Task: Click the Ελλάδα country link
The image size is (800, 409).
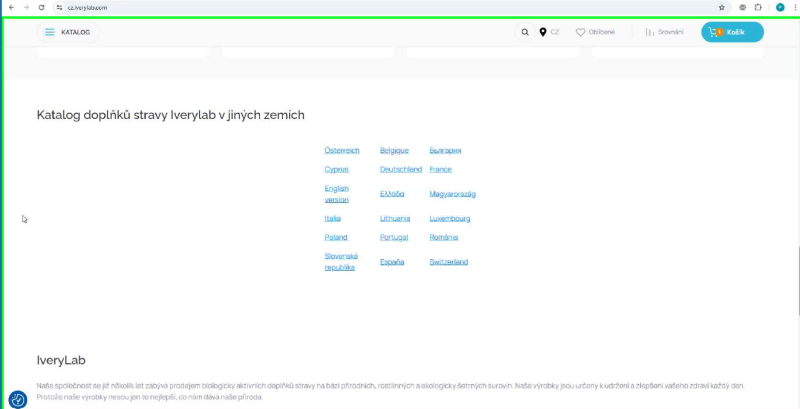Action: tap(392, 194)
